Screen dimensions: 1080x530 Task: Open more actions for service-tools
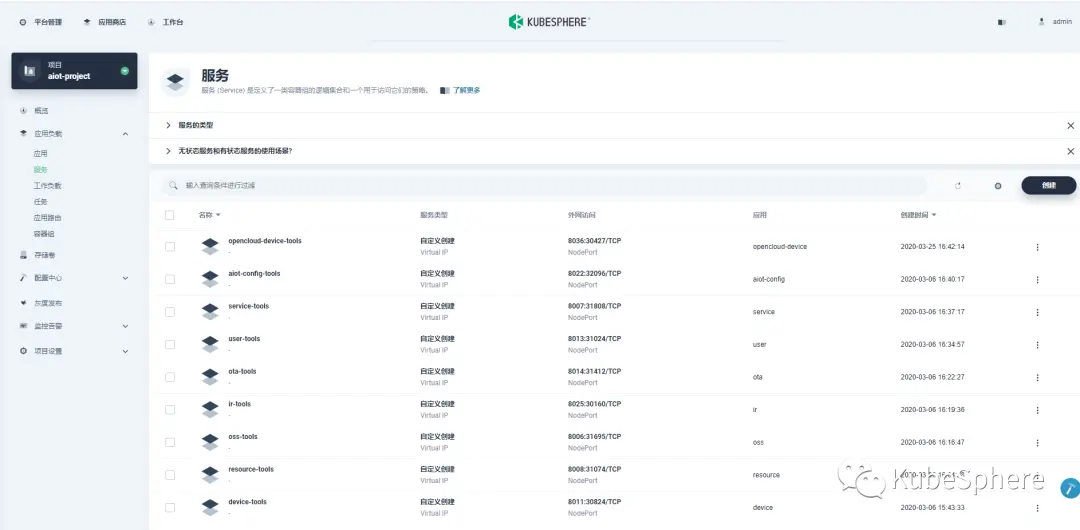1037,312
